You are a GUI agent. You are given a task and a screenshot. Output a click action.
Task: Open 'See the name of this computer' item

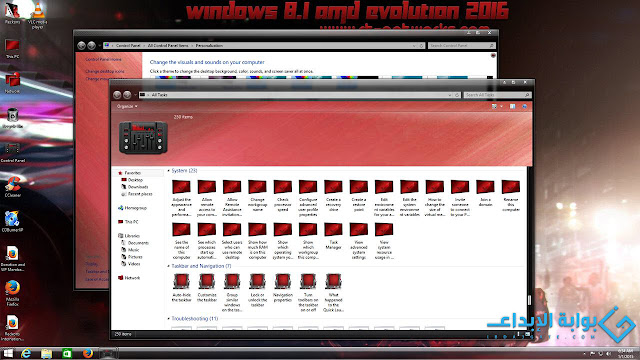tap(181, 241)
